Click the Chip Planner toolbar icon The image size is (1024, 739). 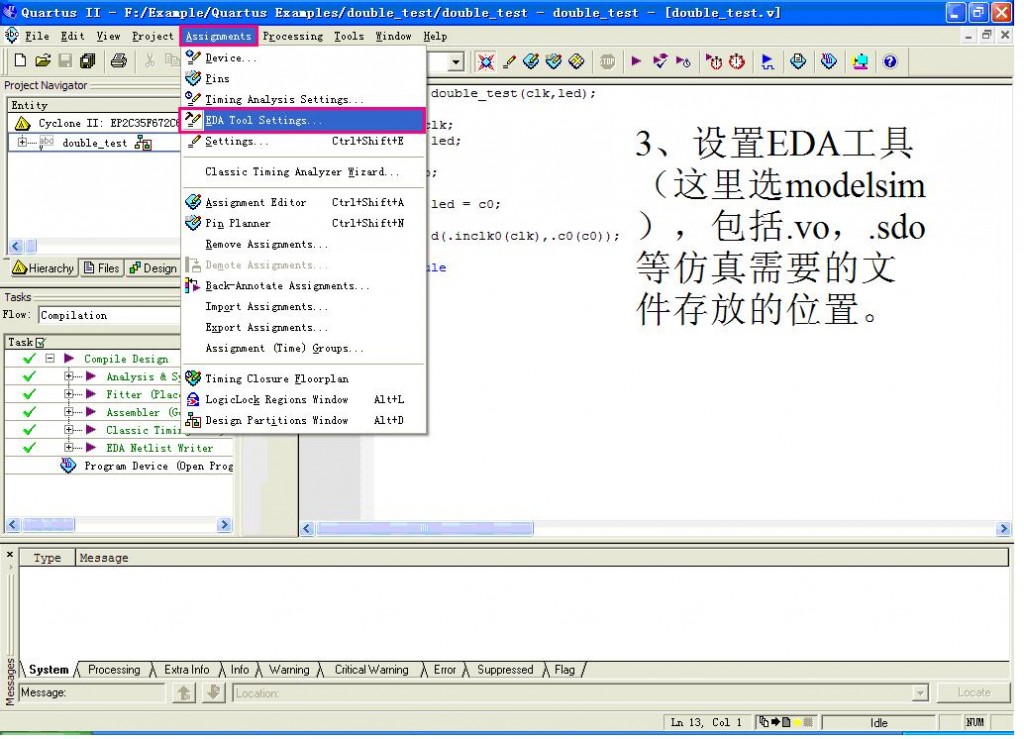click(578, 62)
